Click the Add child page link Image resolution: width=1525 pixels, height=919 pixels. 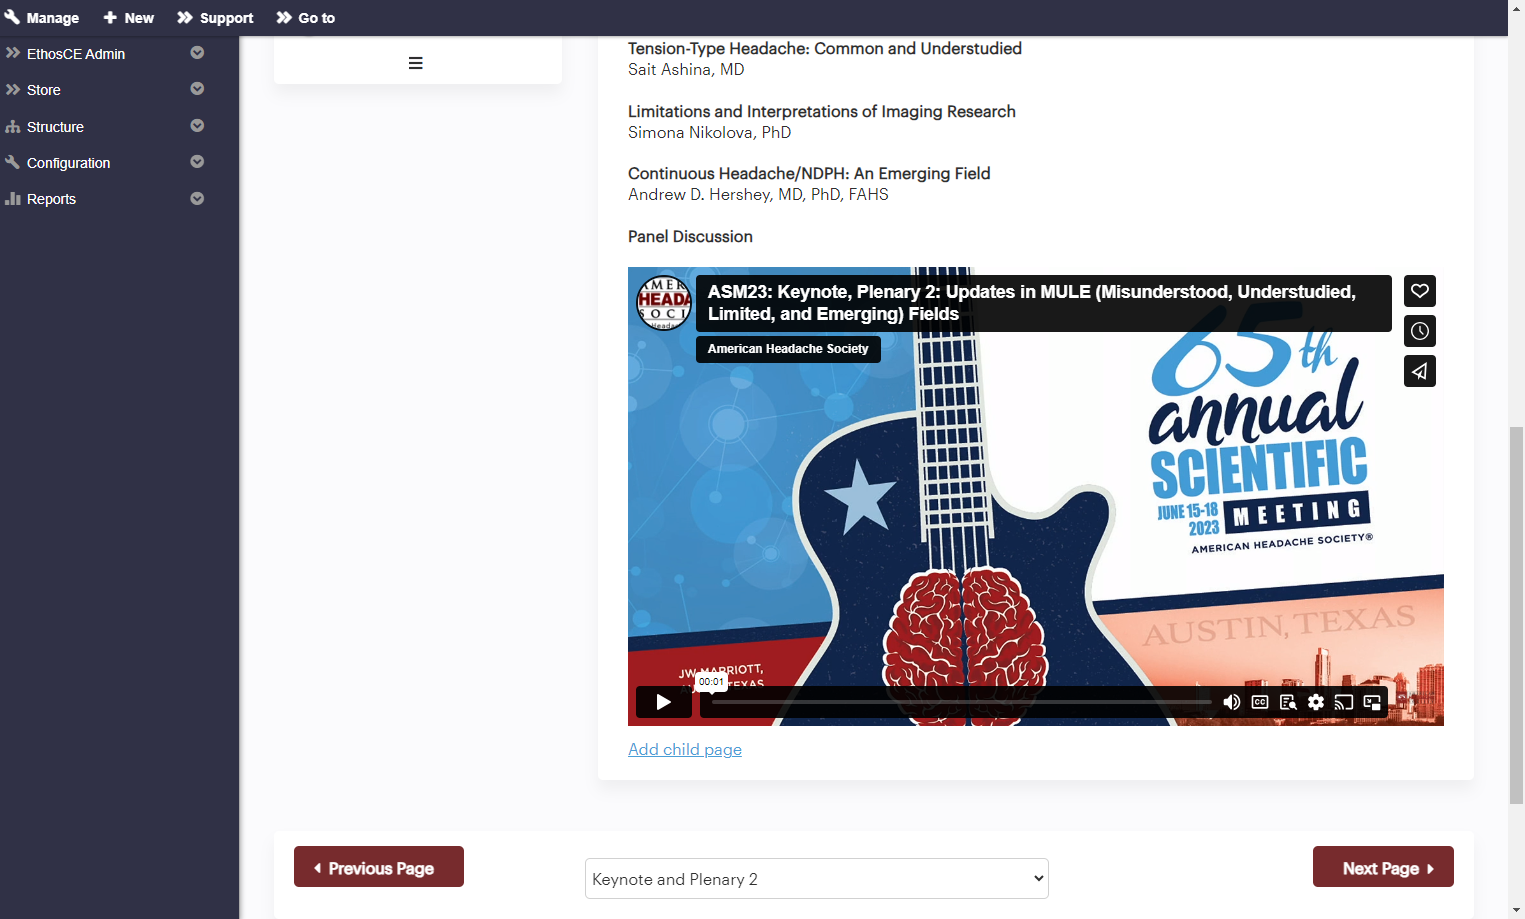[x=685, y=750]
